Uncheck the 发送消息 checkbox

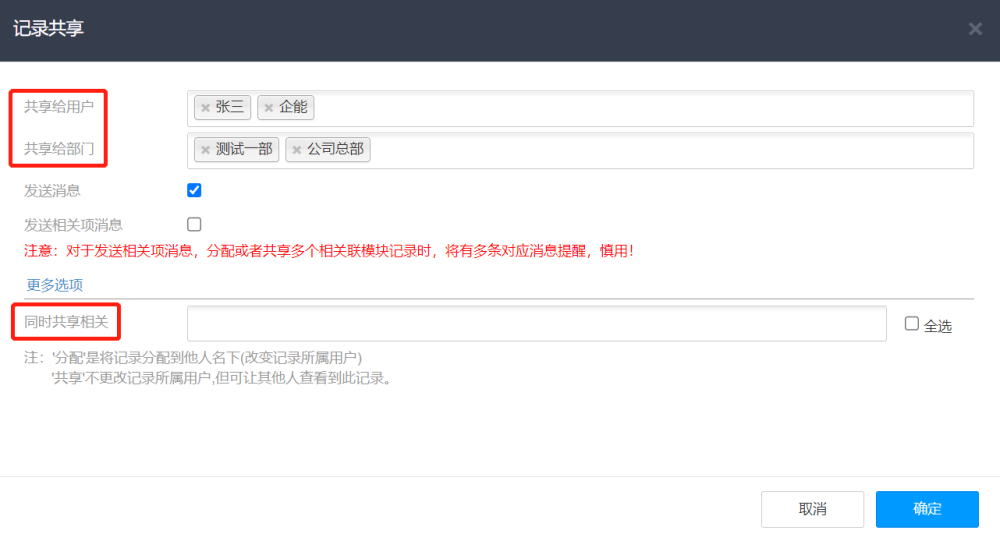click(x=195, y=190)
